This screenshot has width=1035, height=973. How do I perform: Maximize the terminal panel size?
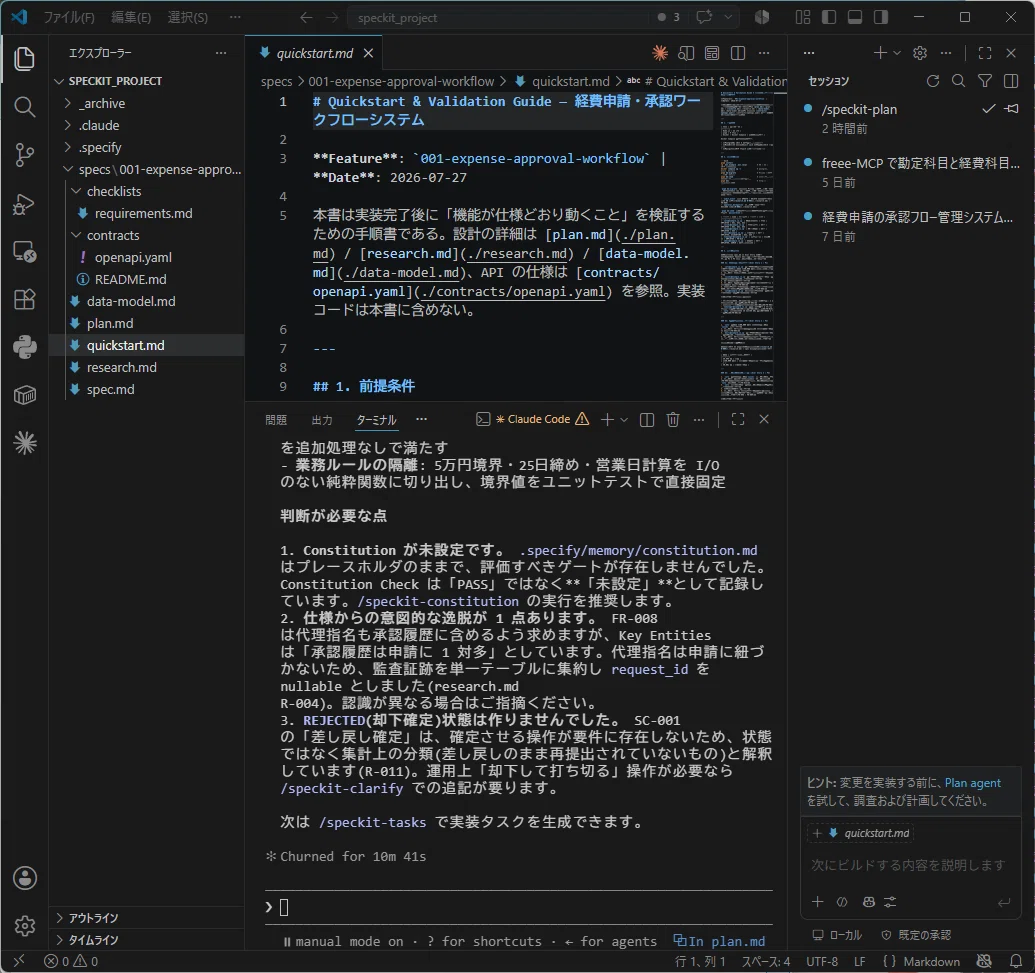pyautogui.click(x=738, y=419)
